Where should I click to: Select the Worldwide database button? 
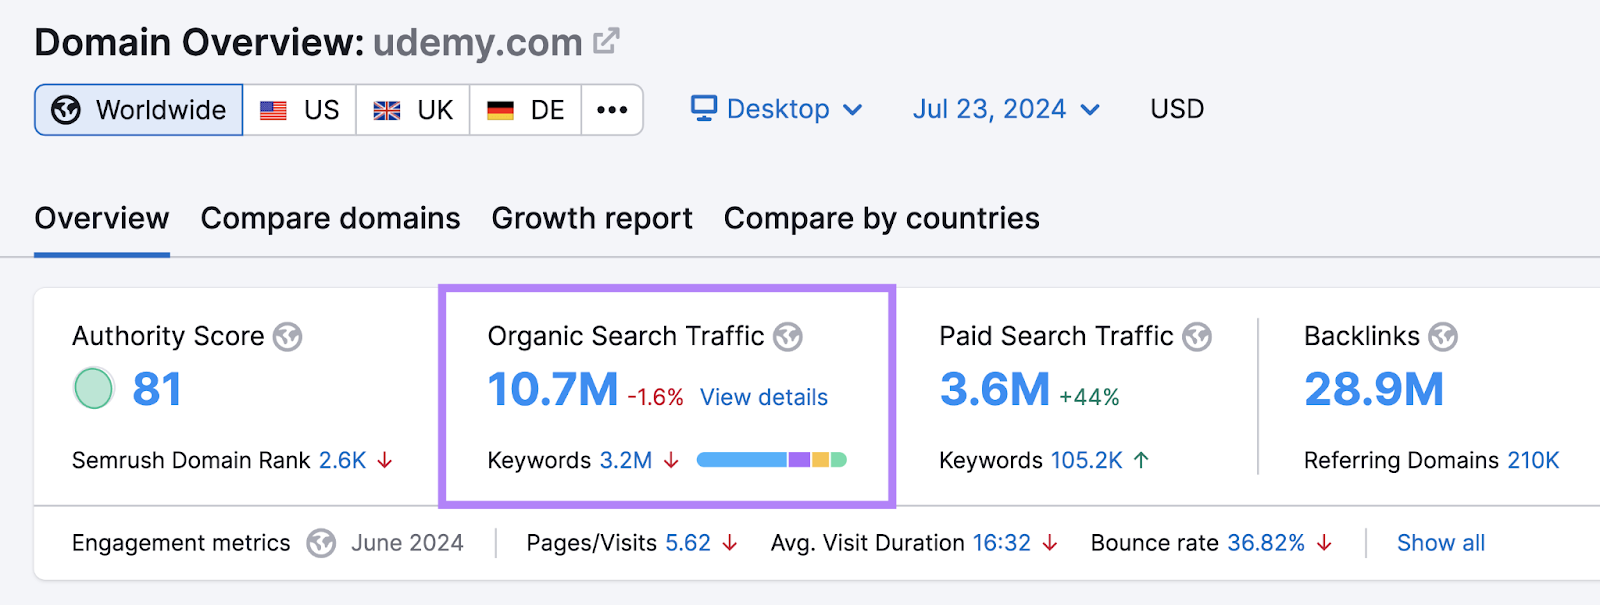tap(139, 110)
